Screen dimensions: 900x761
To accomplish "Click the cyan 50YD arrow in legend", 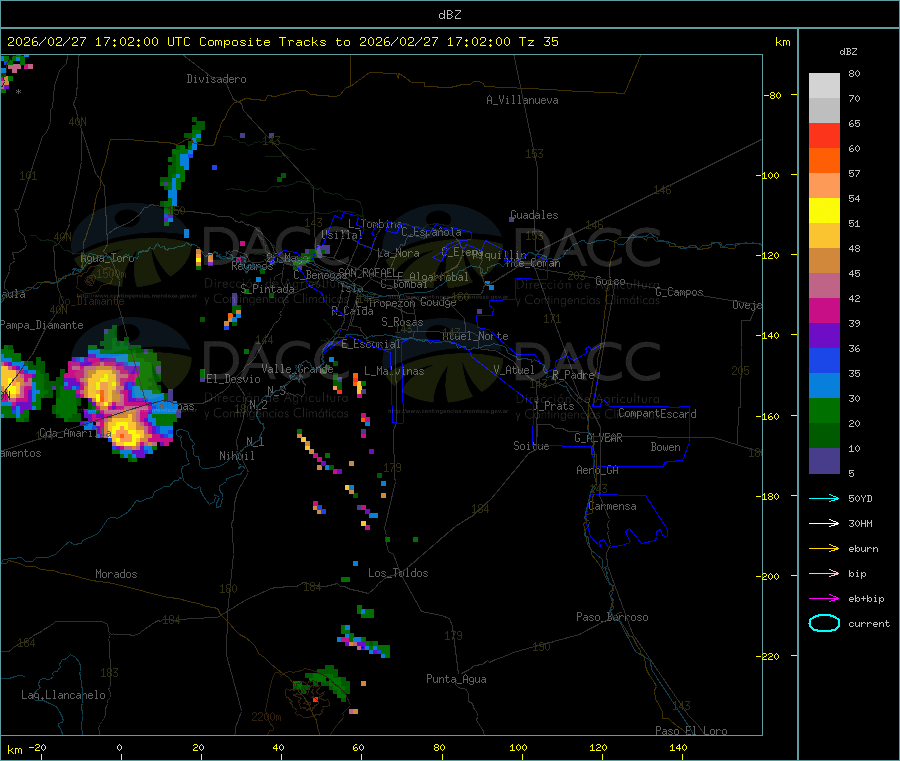I will pos(824,498).
